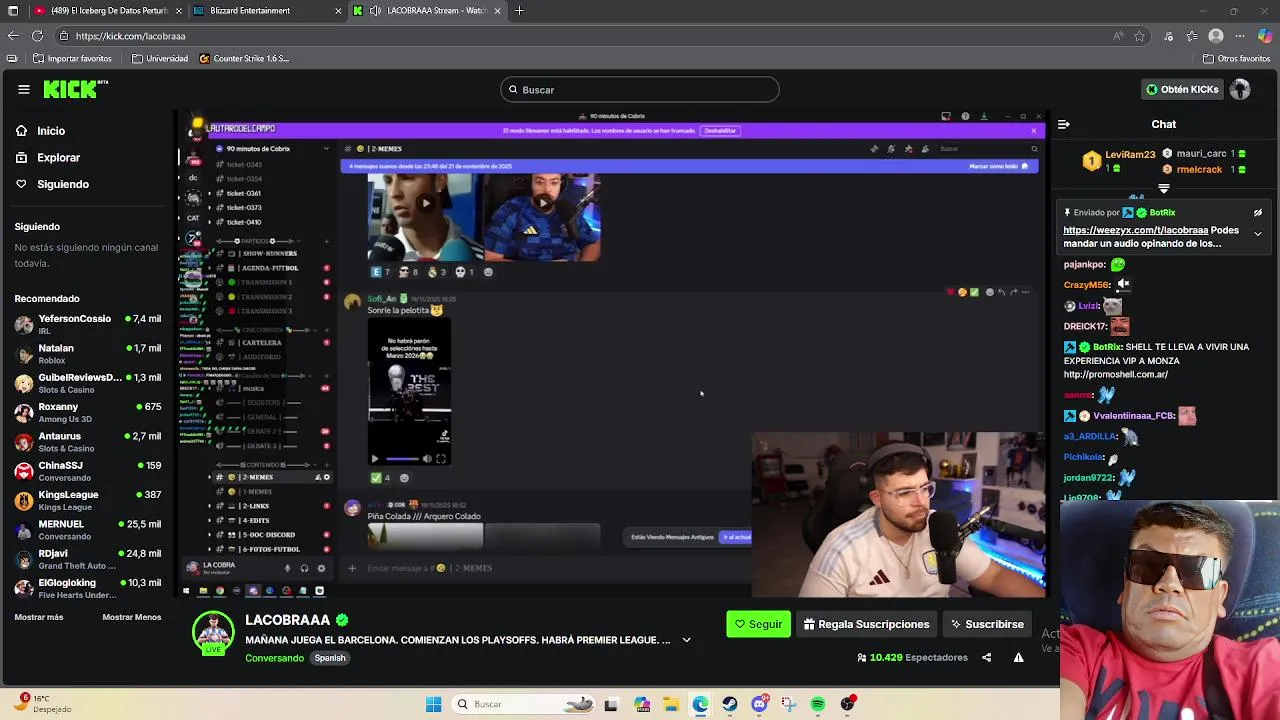
Task: Click Mostrar más link
Action: 39,617
